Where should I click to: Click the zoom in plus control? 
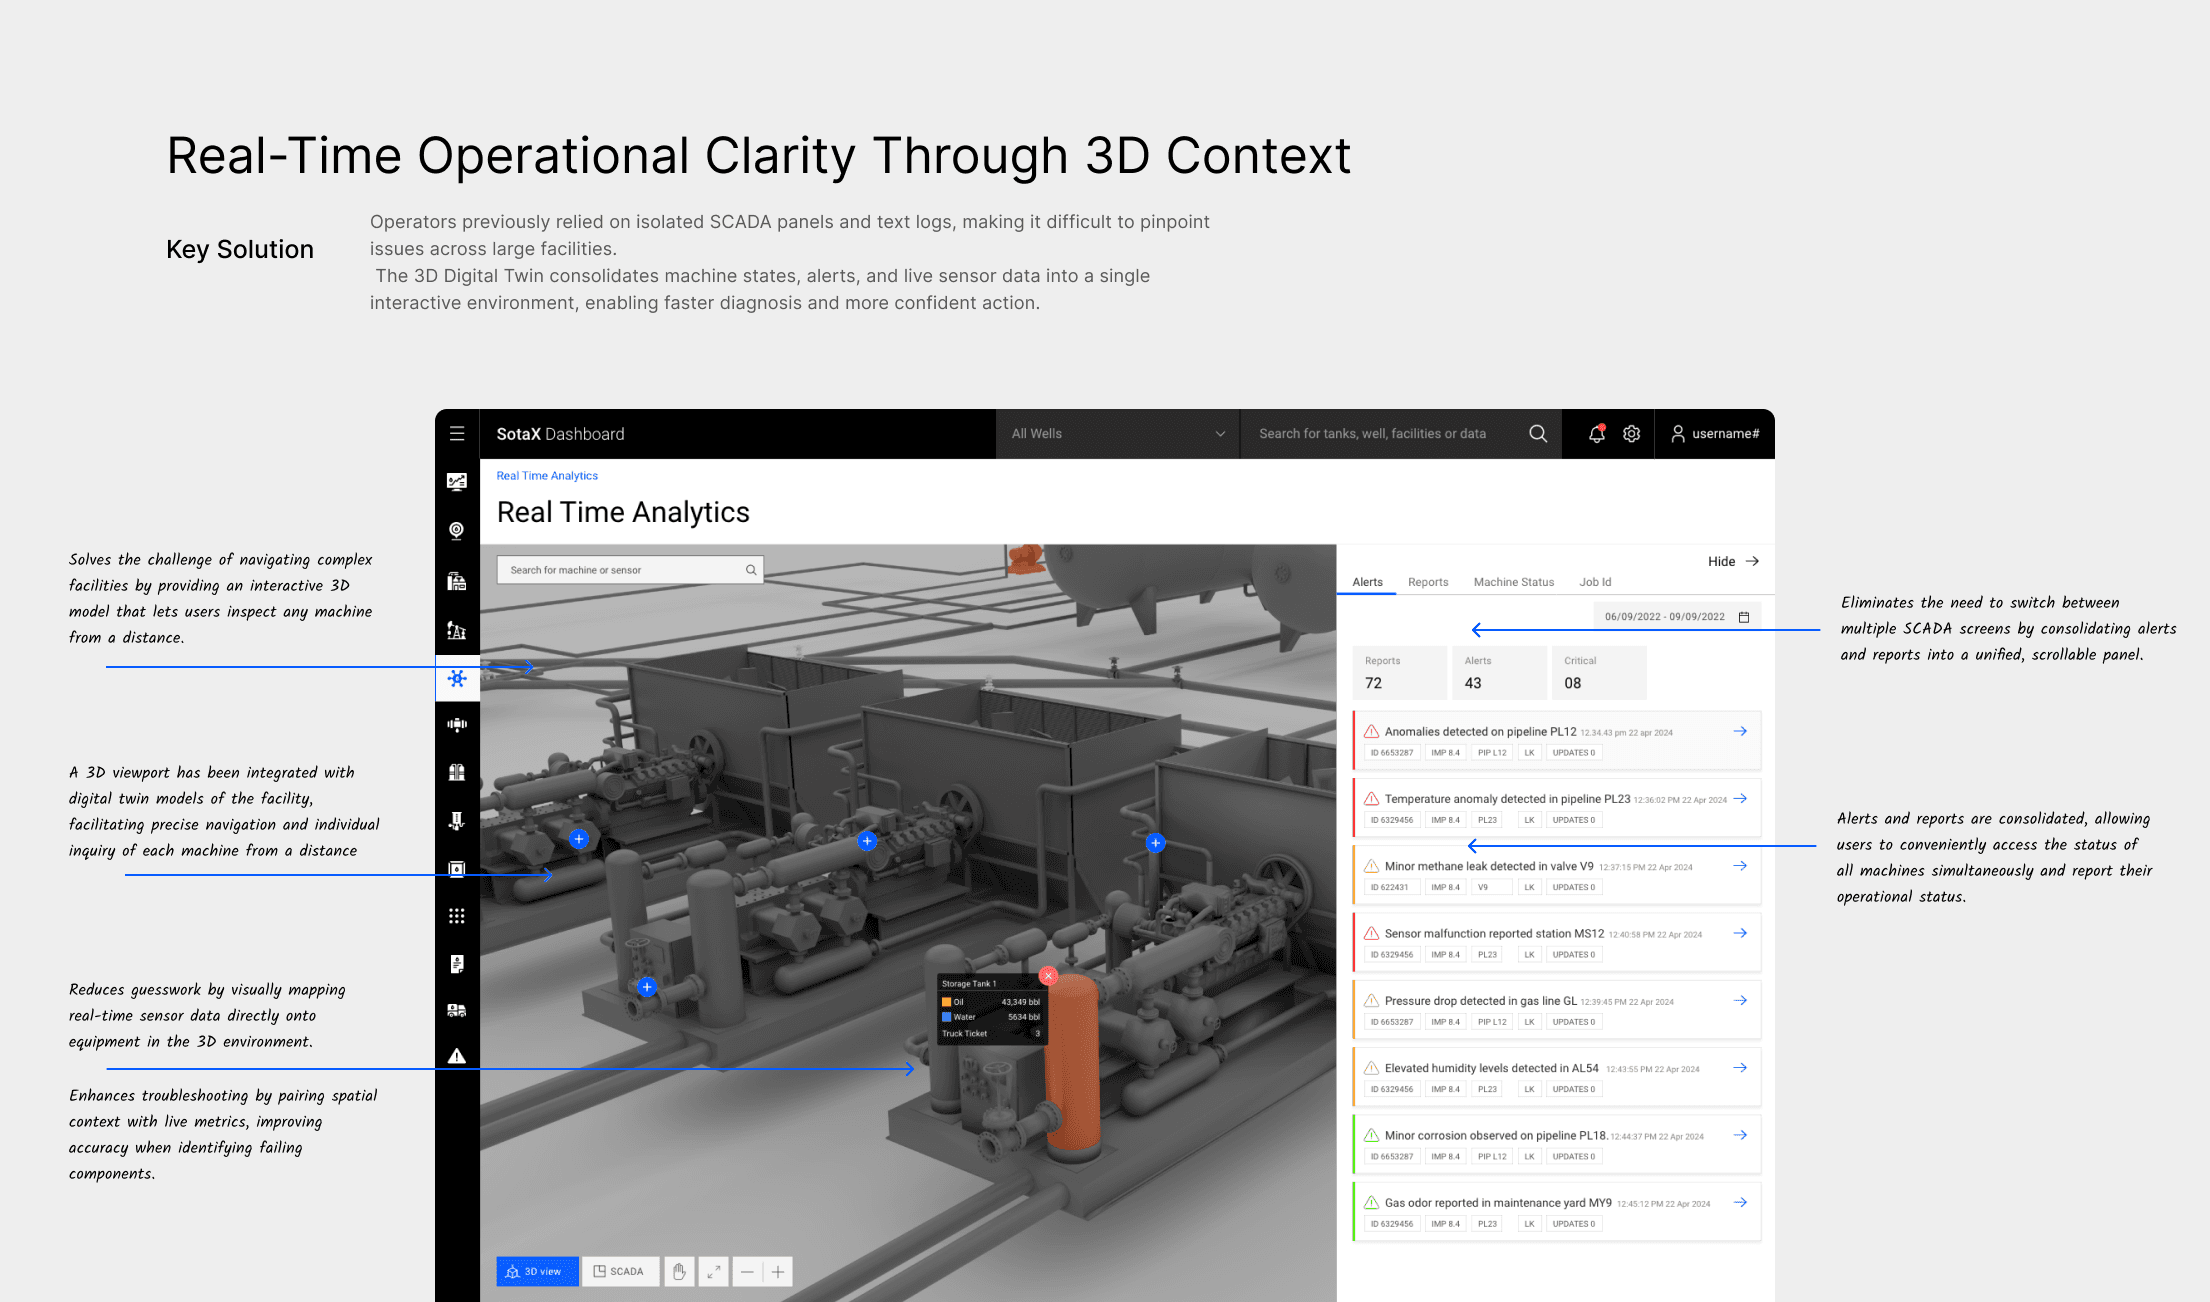[777, 1271]
